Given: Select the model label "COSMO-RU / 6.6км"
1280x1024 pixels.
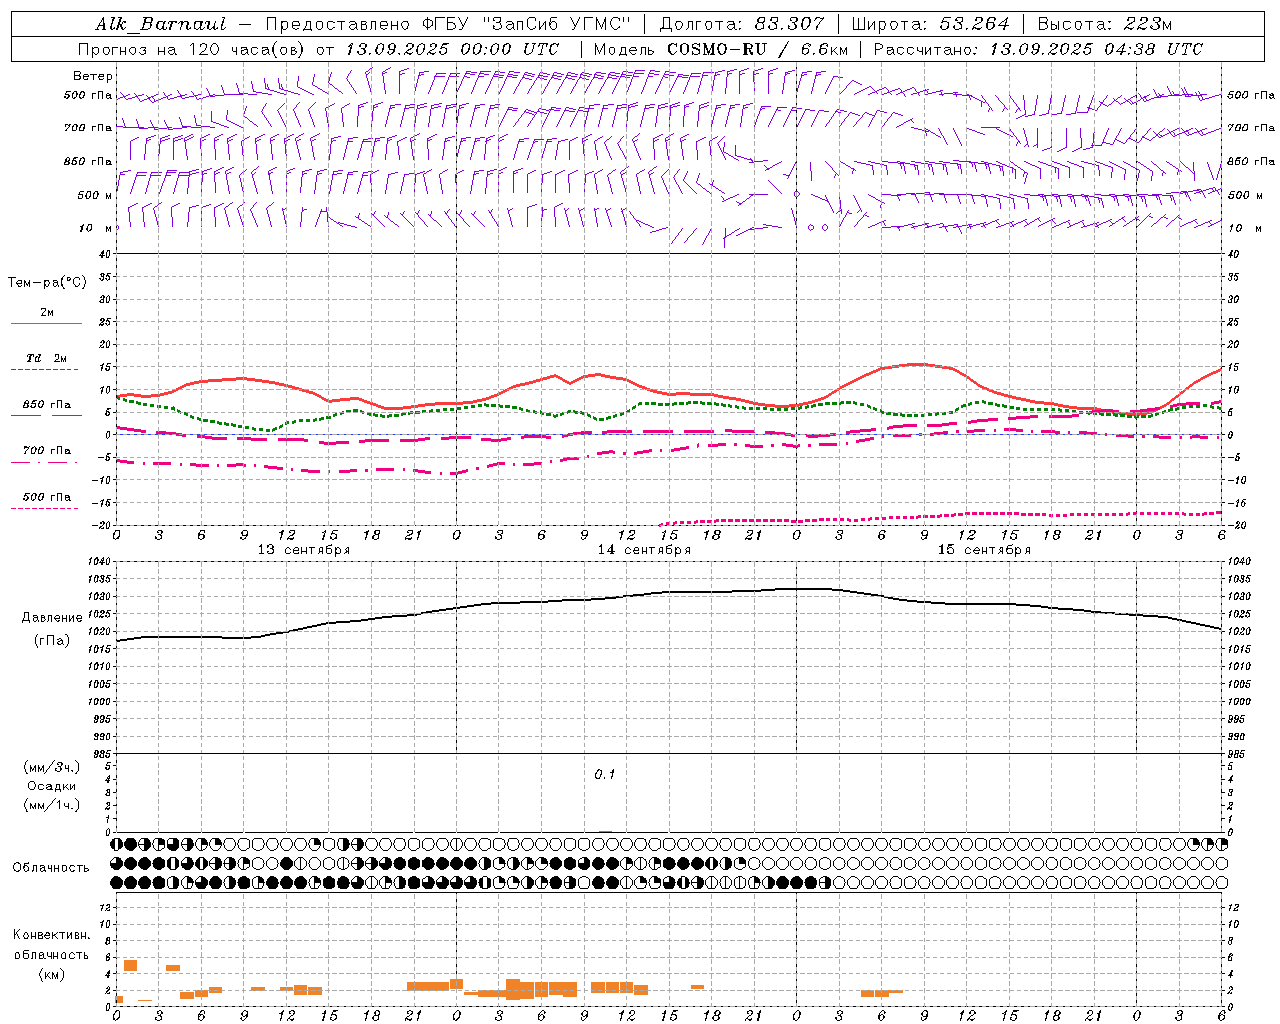Looking at the screenshot, I should tap(758, 49).
